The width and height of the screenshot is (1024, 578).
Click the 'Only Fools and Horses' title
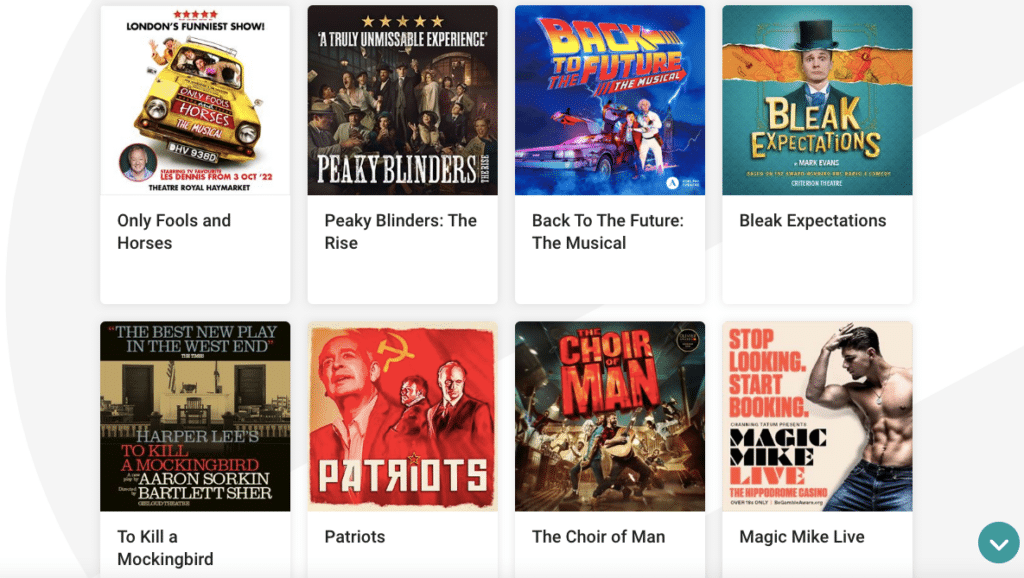[x=174, y=232]
